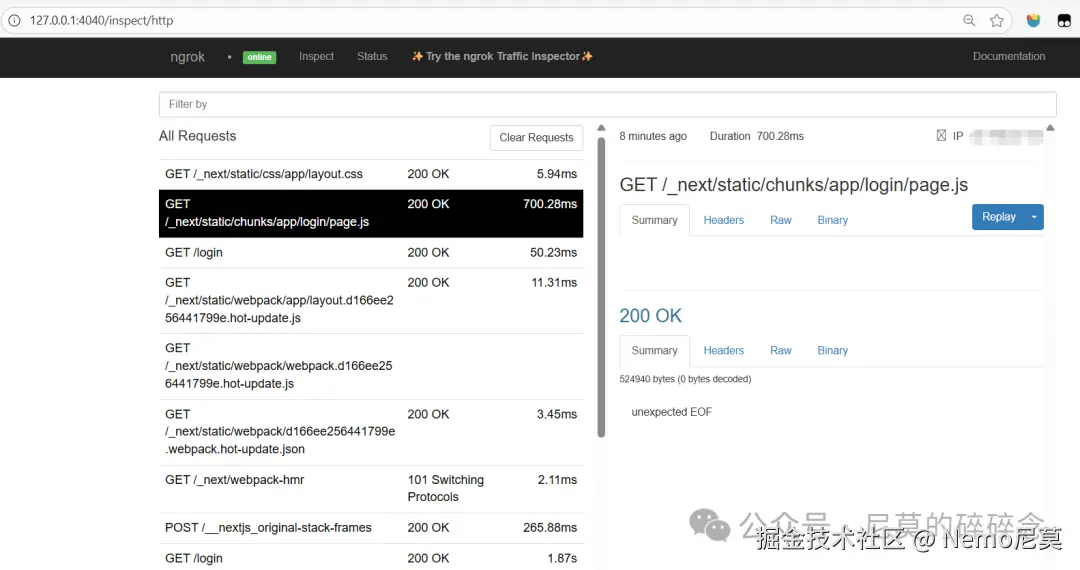Viewport: 1080px width, 570px height.
Task: Click the 524940 bytes size text
Action: tap(685, 379)
